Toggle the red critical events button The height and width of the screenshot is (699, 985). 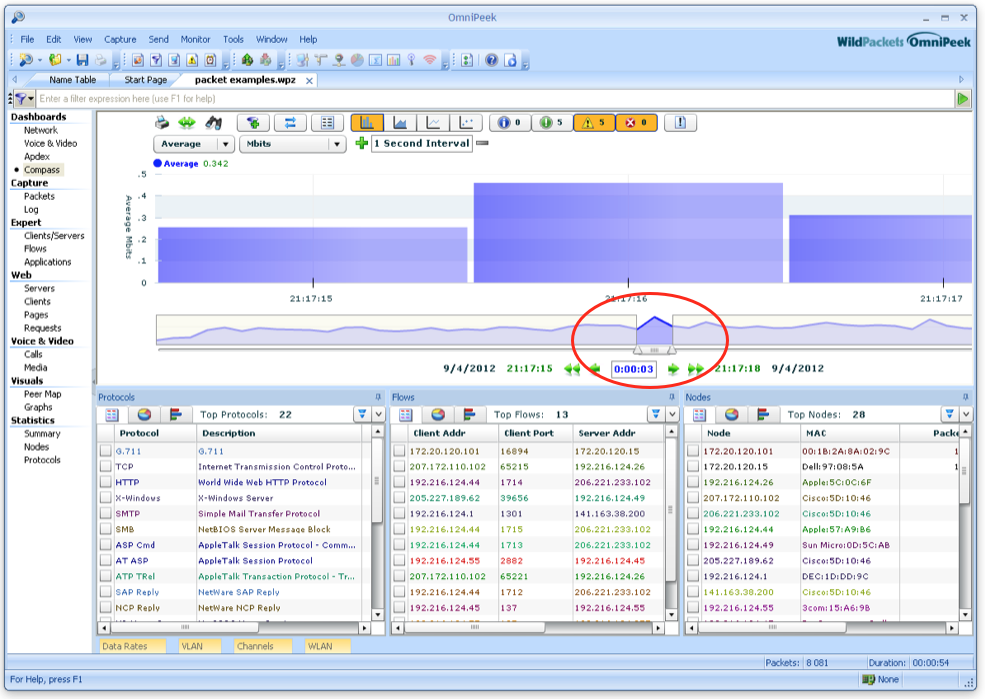click(636, 122)
